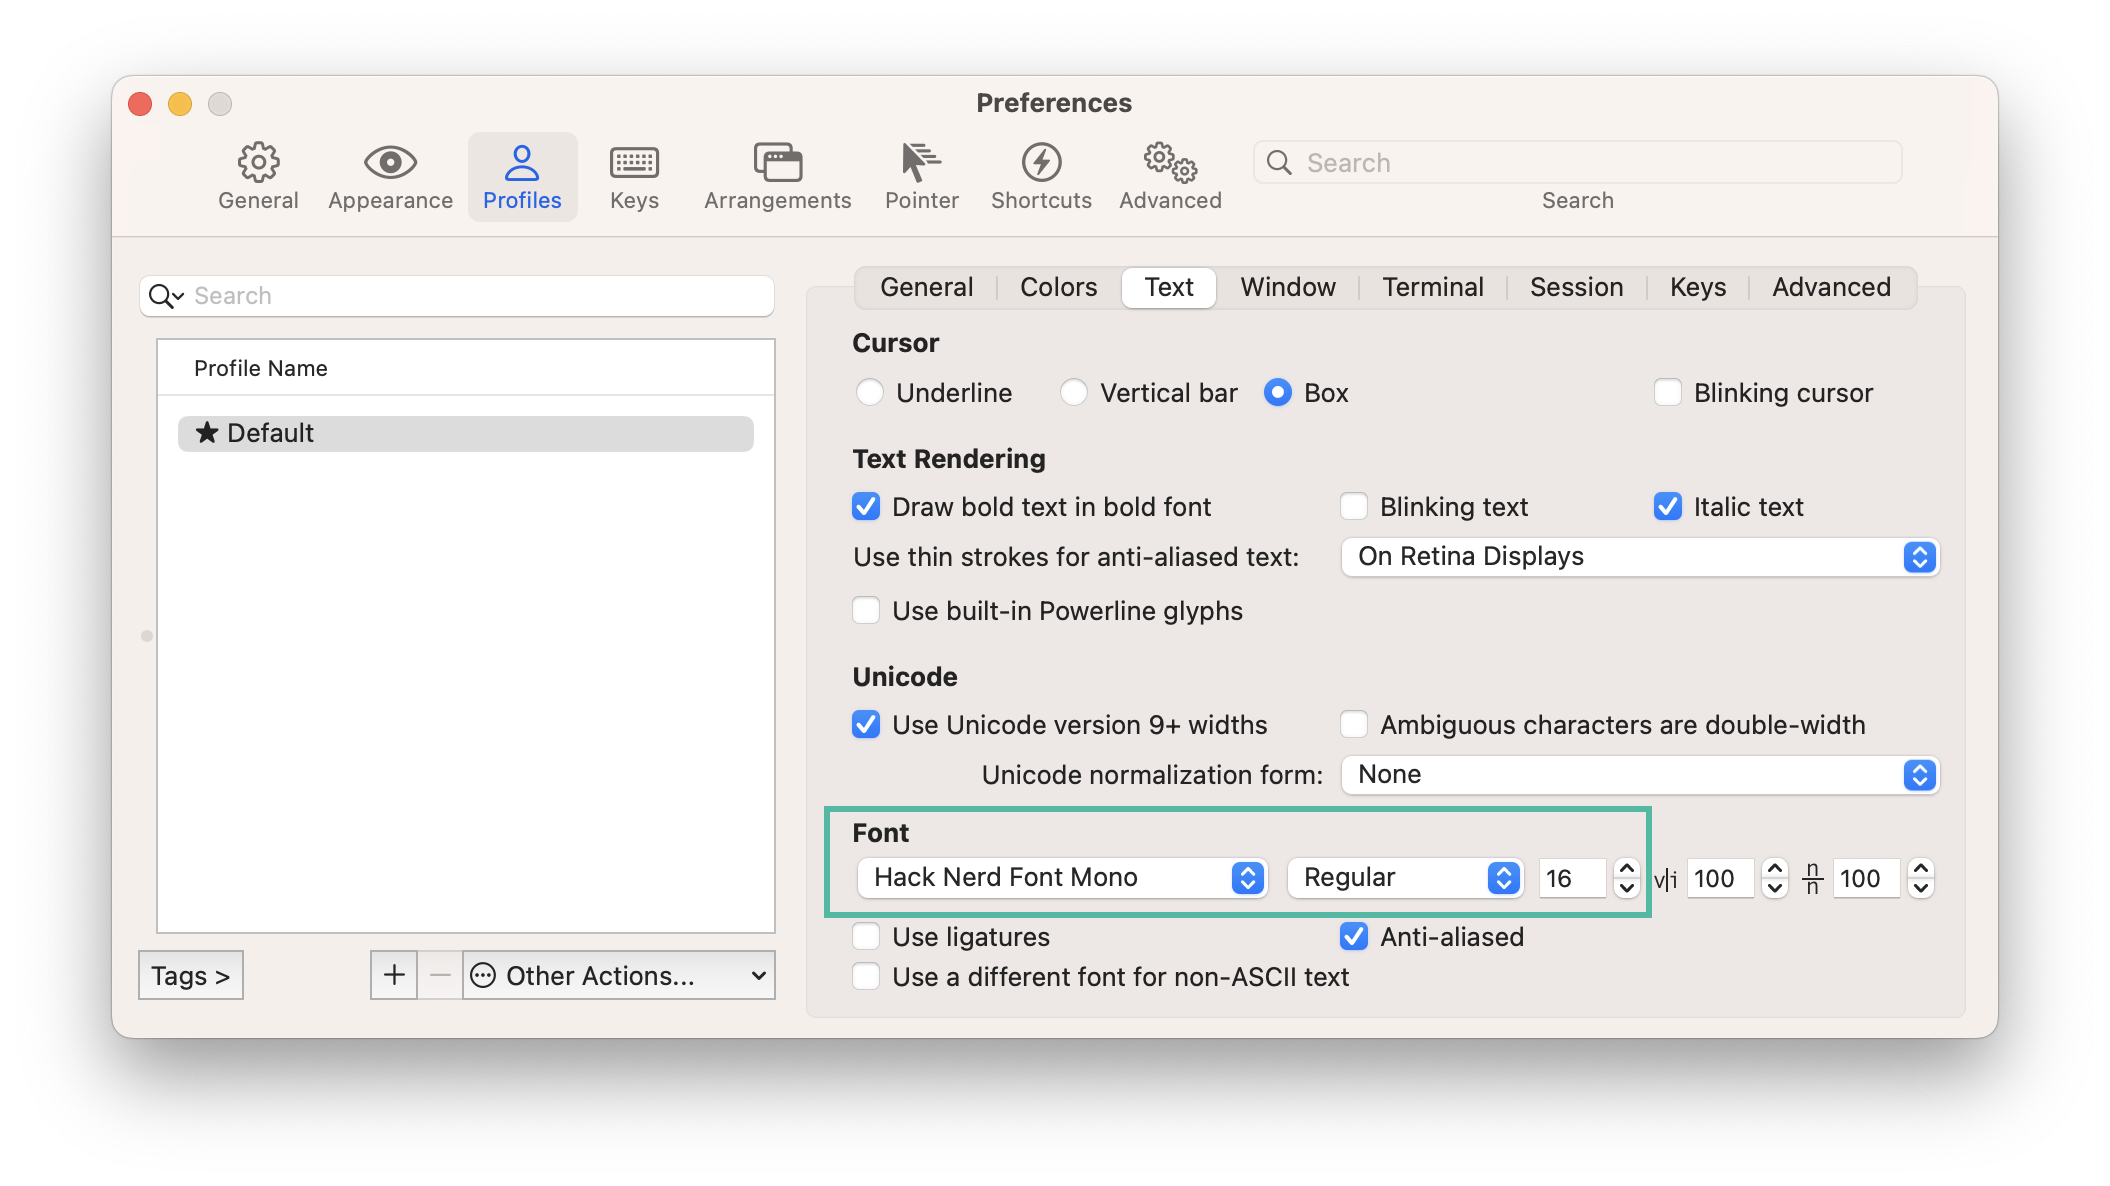Decrease horizontal character spacing stepper
The height and width of the screenshot is (1186, 2110).
point(1775,888)
